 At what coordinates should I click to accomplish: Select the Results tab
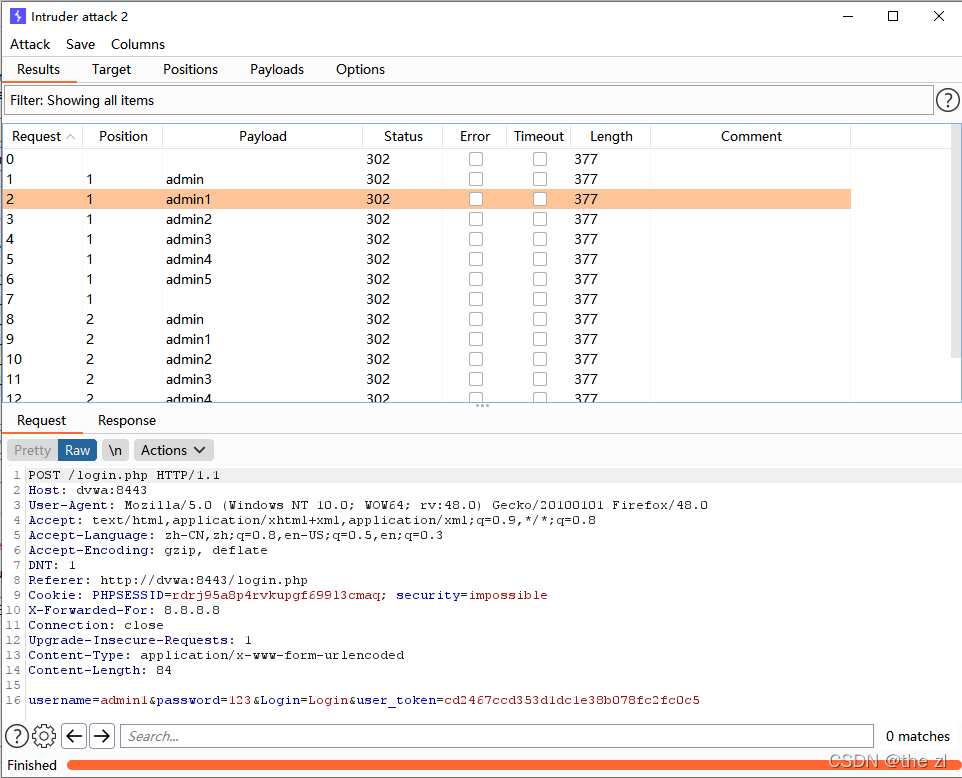(x=38, y=69)
